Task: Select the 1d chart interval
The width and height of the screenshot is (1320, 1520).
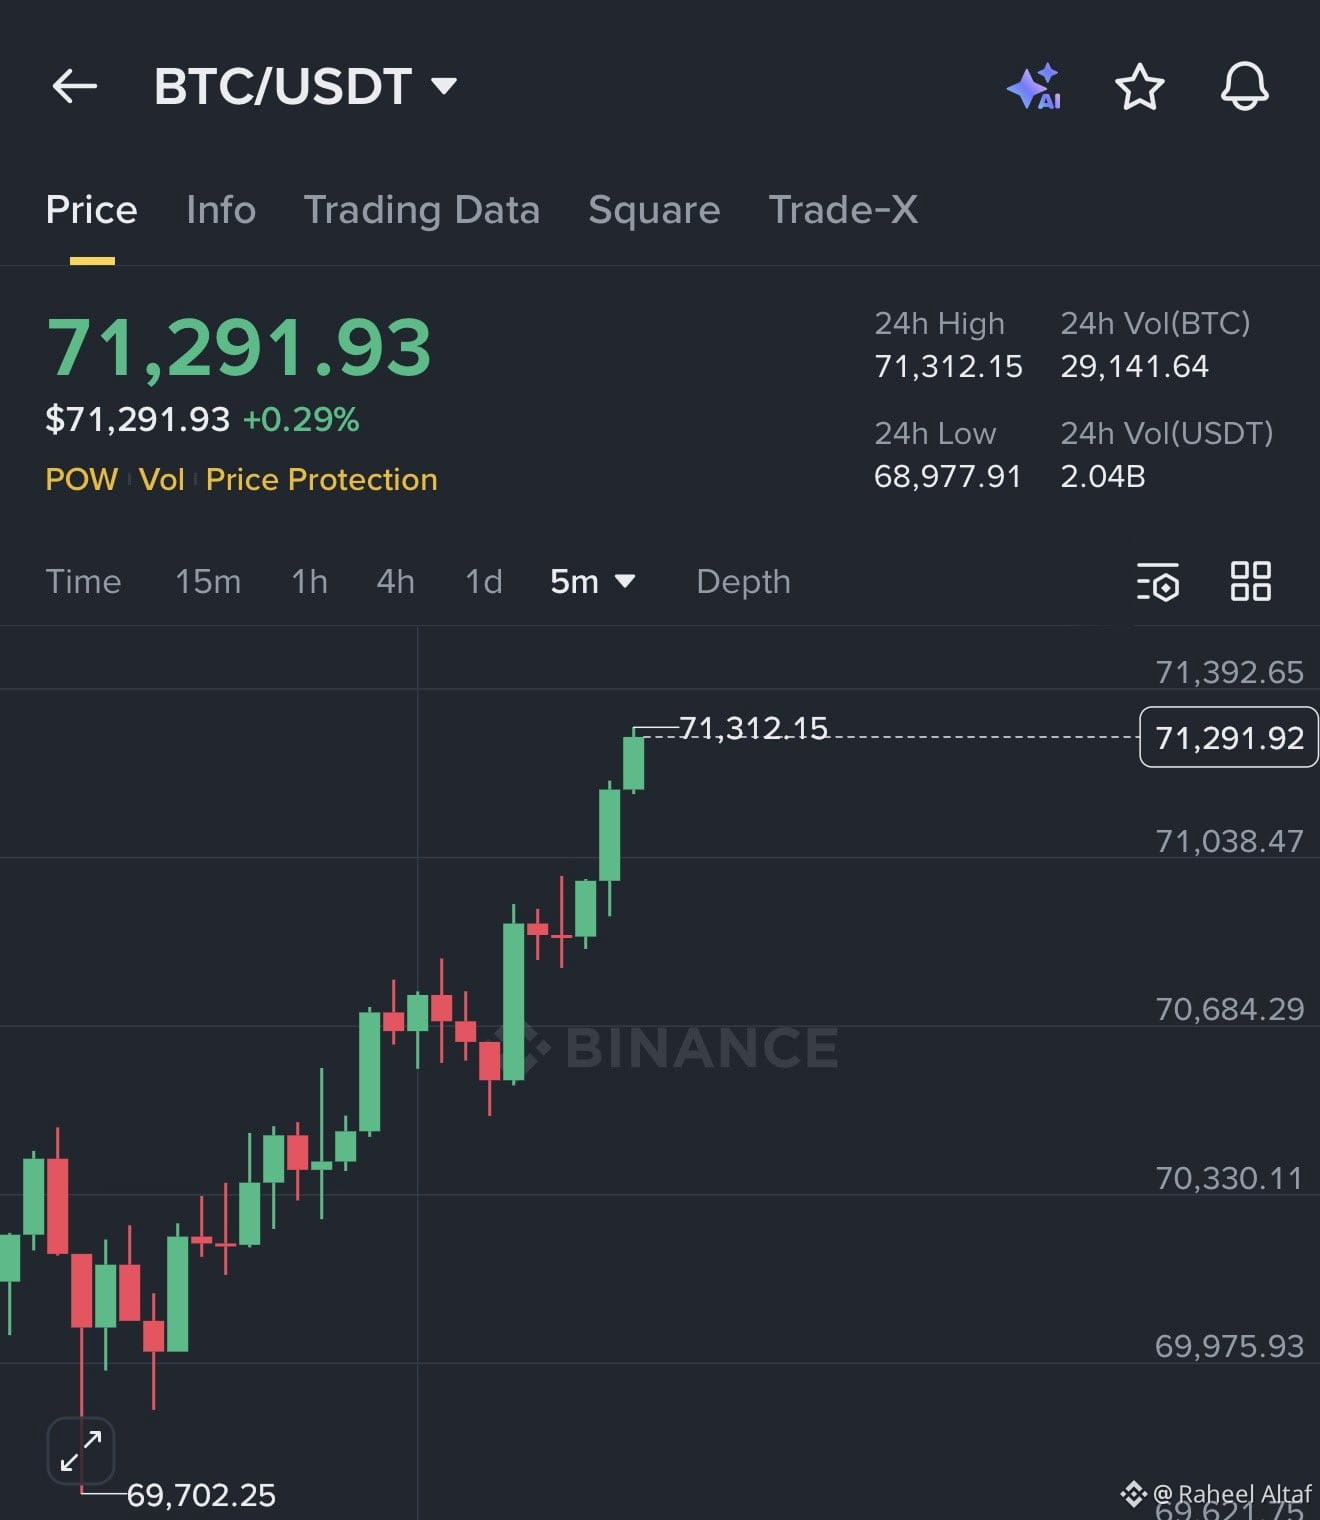Action: point(484,581)
